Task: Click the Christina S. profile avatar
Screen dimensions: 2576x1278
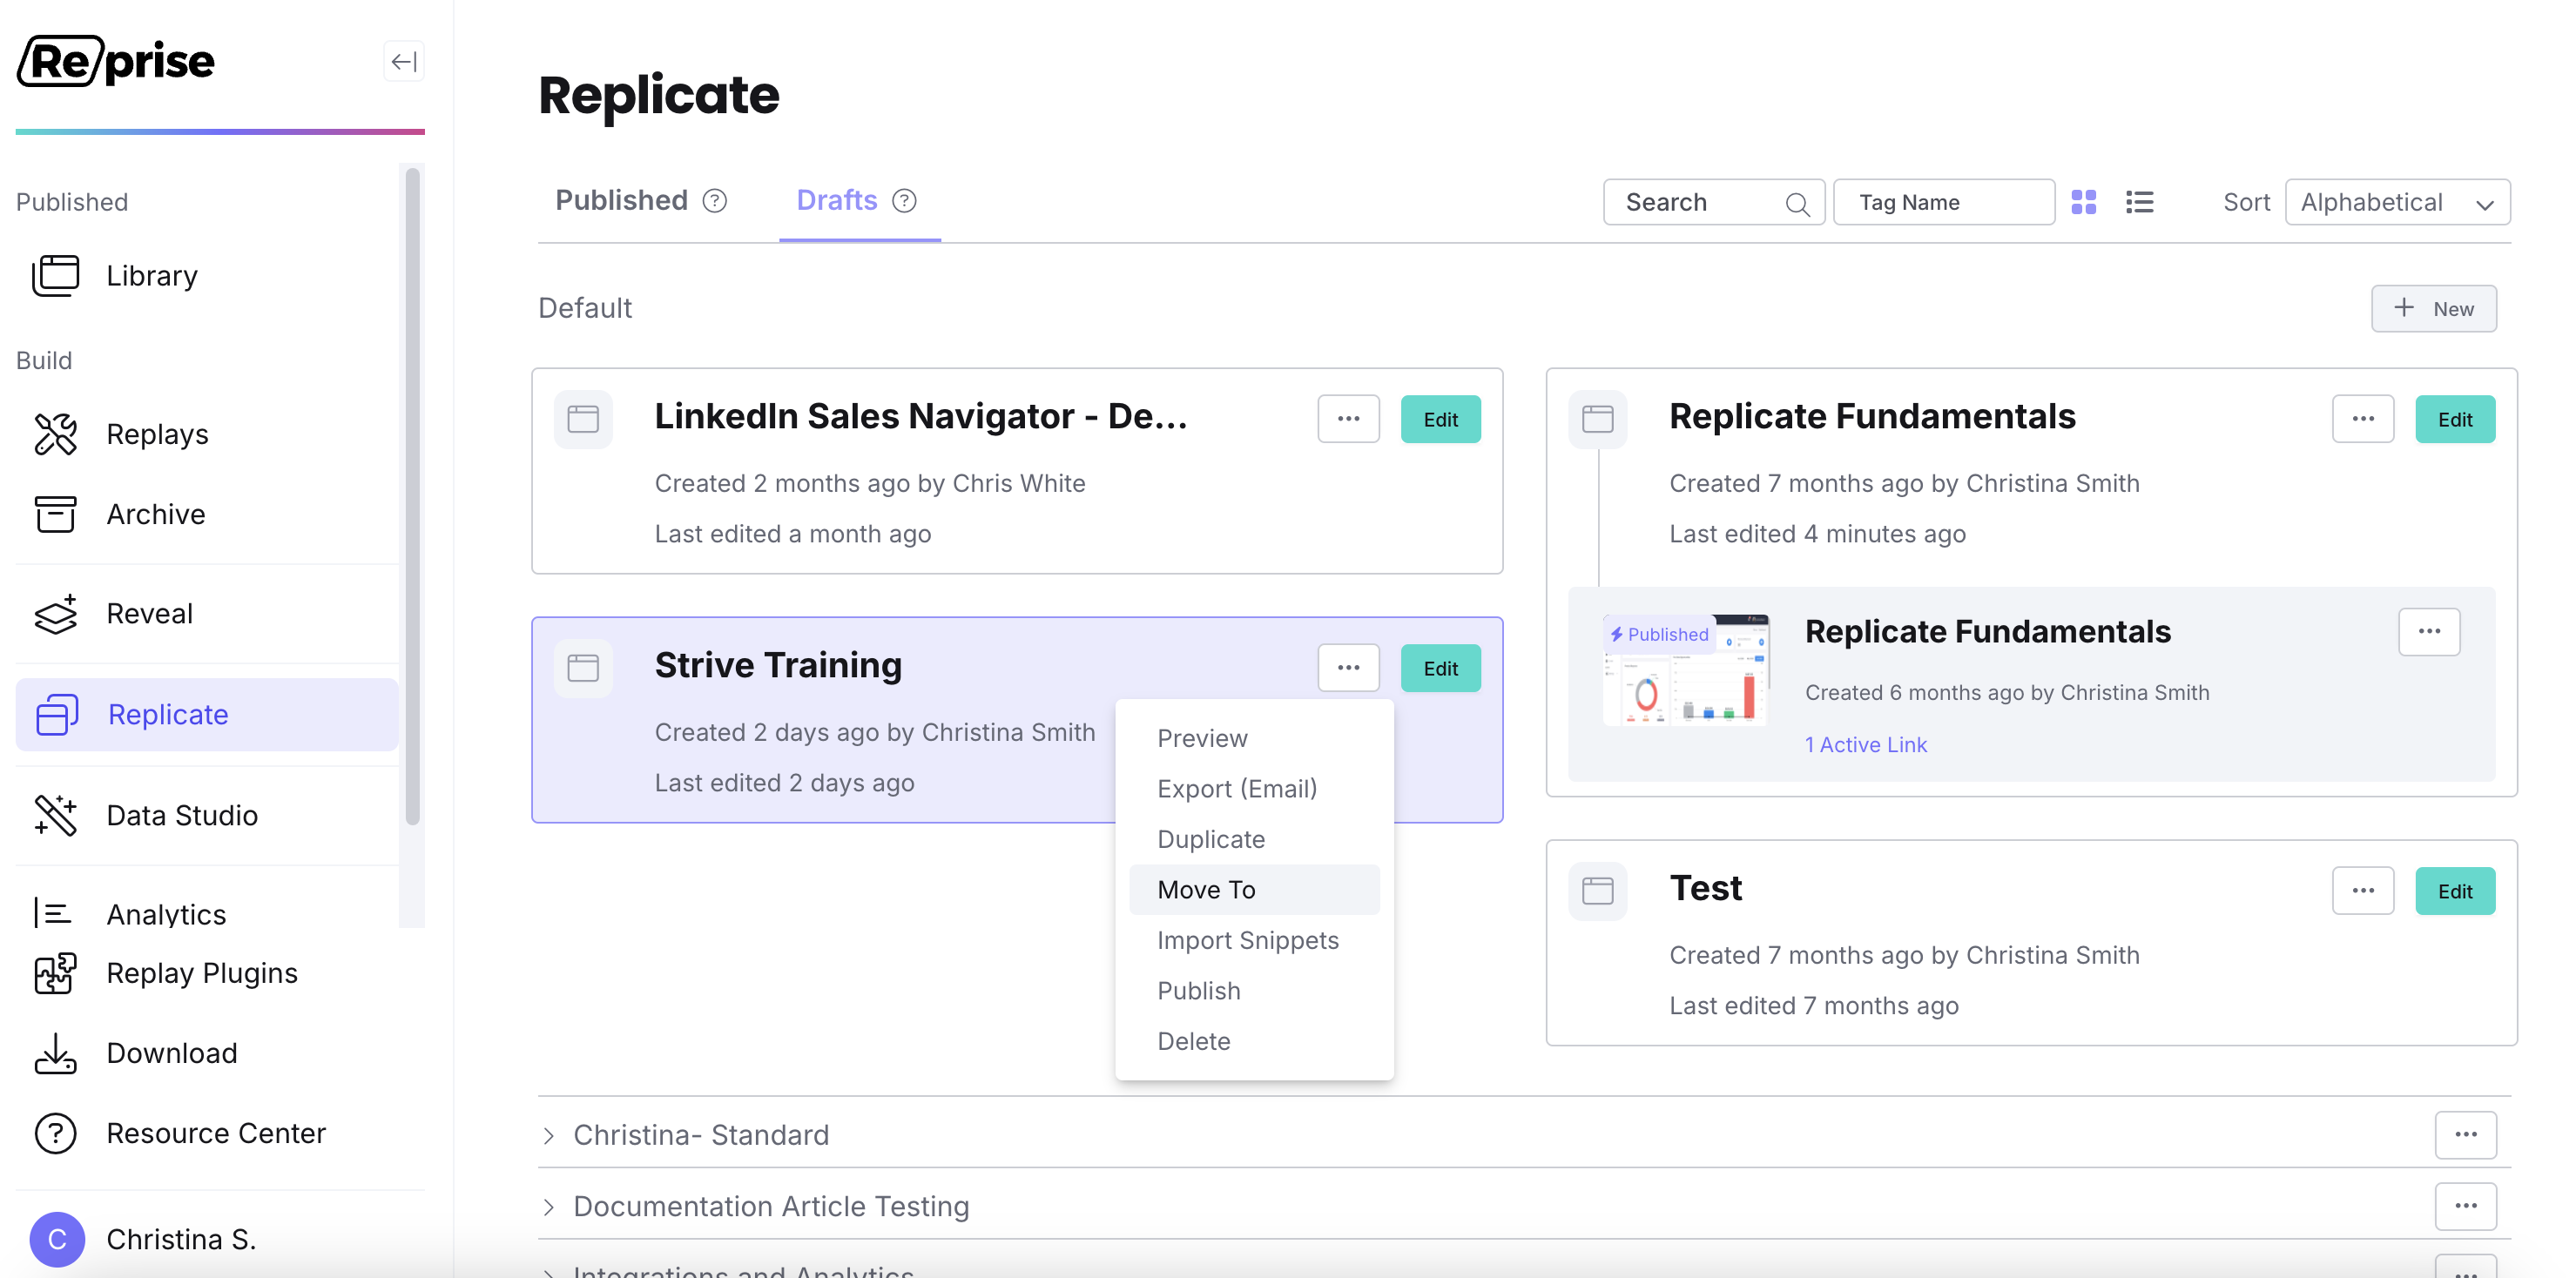Action: tap(57, 1239)
